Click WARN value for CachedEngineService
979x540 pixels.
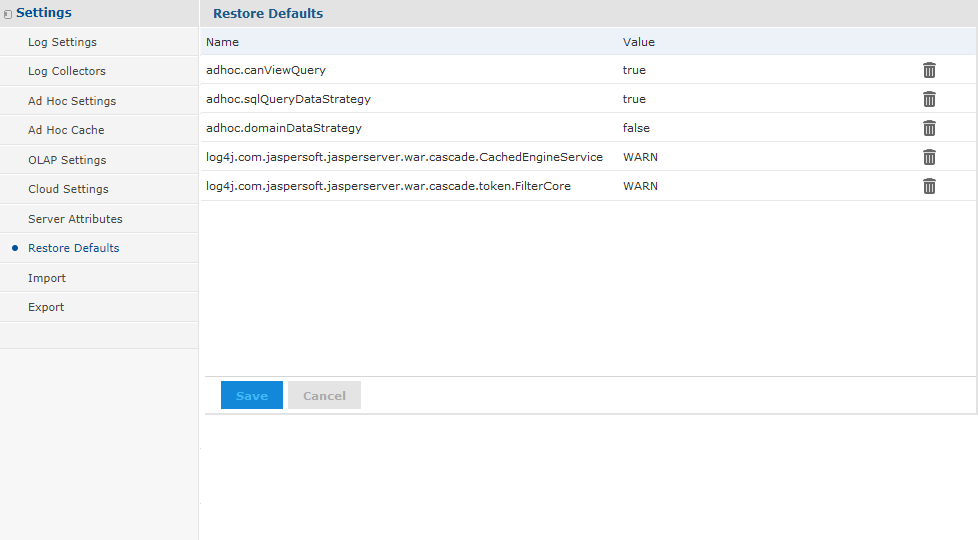coord(641,157)
